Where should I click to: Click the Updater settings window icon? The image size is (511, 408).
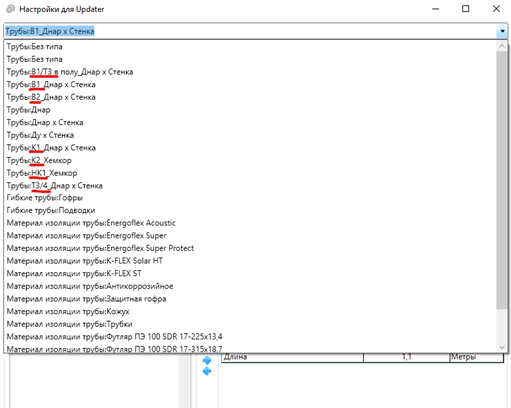(11, 9)
